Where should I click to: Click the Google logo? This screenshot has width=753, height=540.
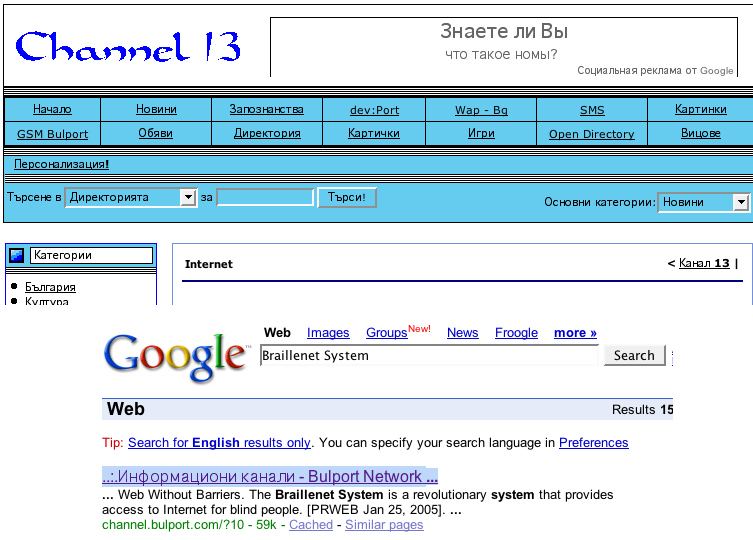pyautogui.click(x=176, y=357)
